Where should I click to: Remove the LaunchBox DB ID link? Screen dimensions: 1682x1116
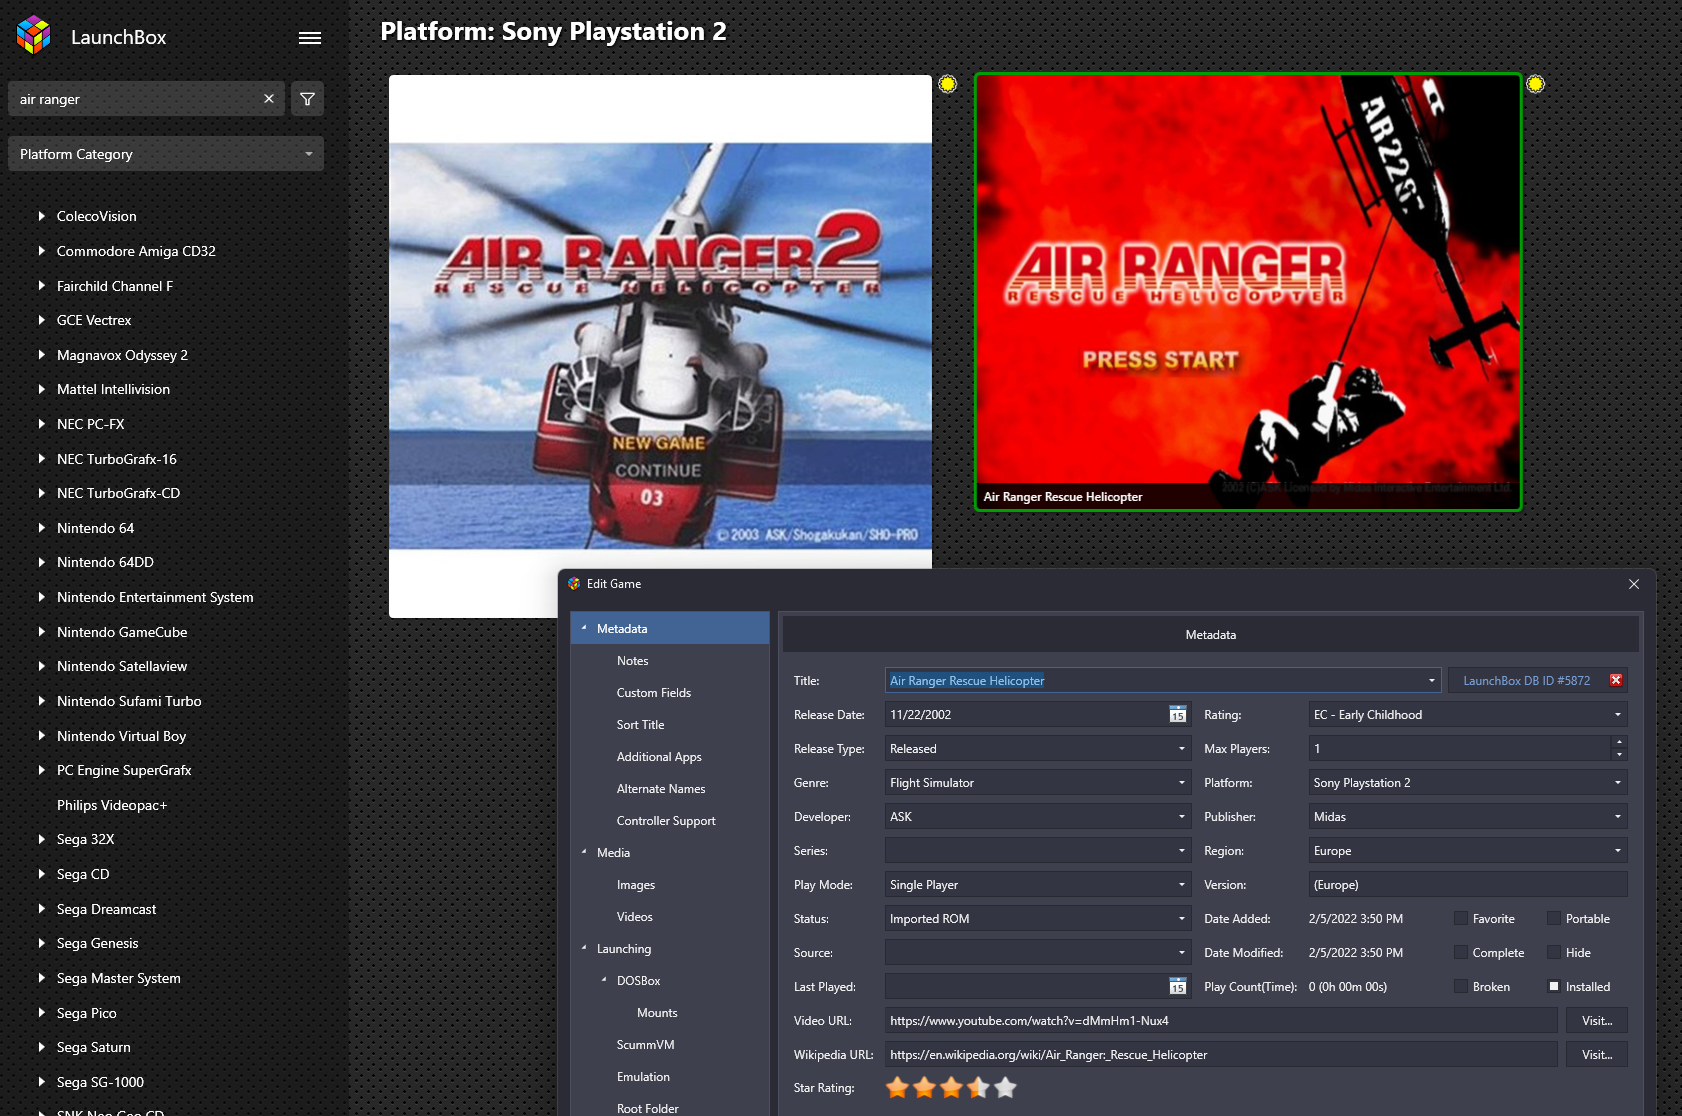1616,680
